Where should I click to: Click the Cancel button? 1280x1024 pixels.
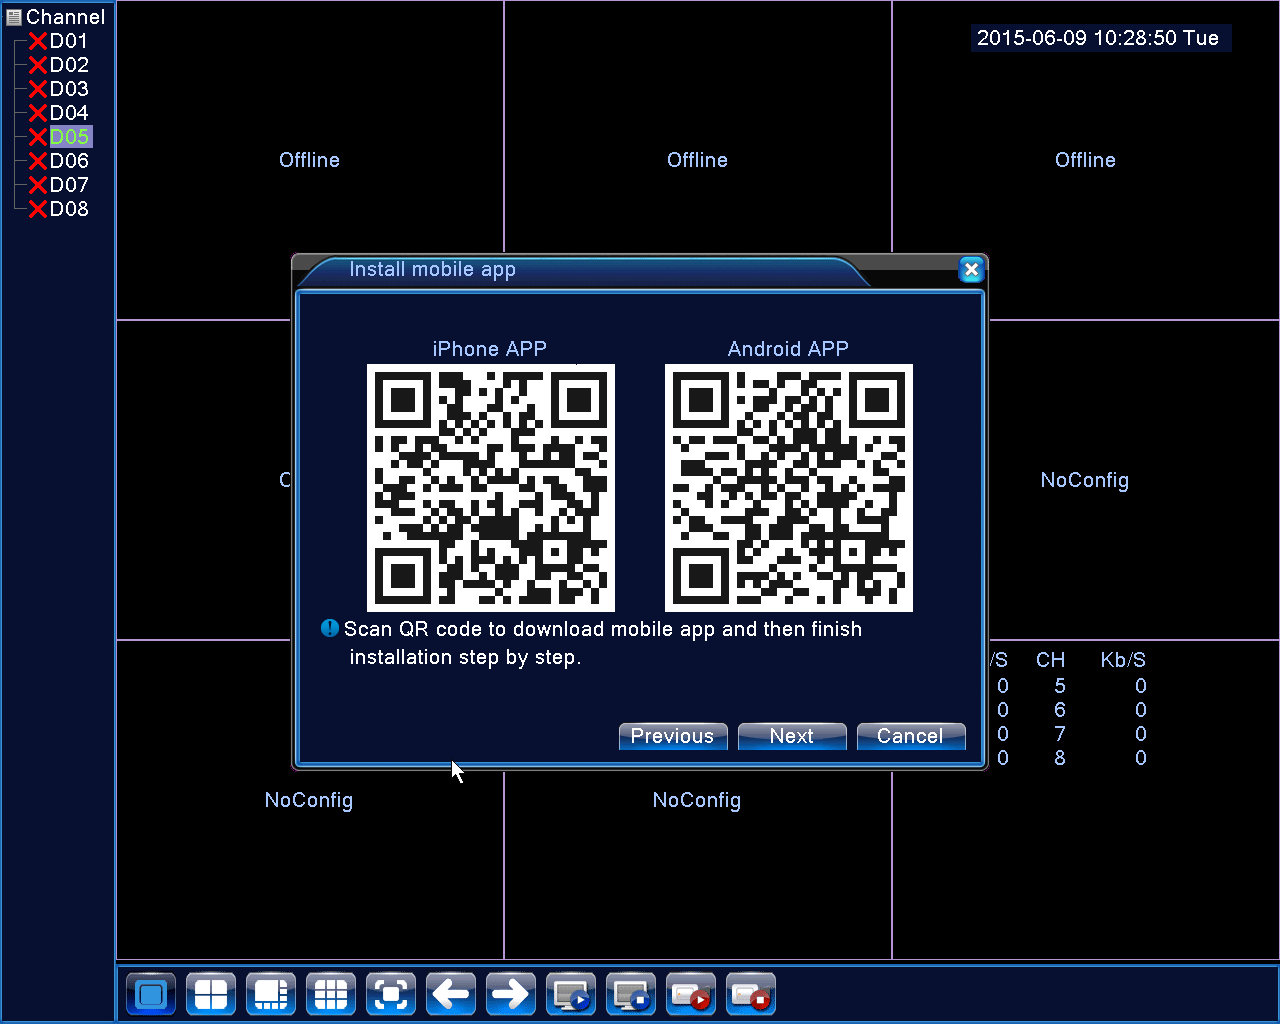[x=911, y=736]
